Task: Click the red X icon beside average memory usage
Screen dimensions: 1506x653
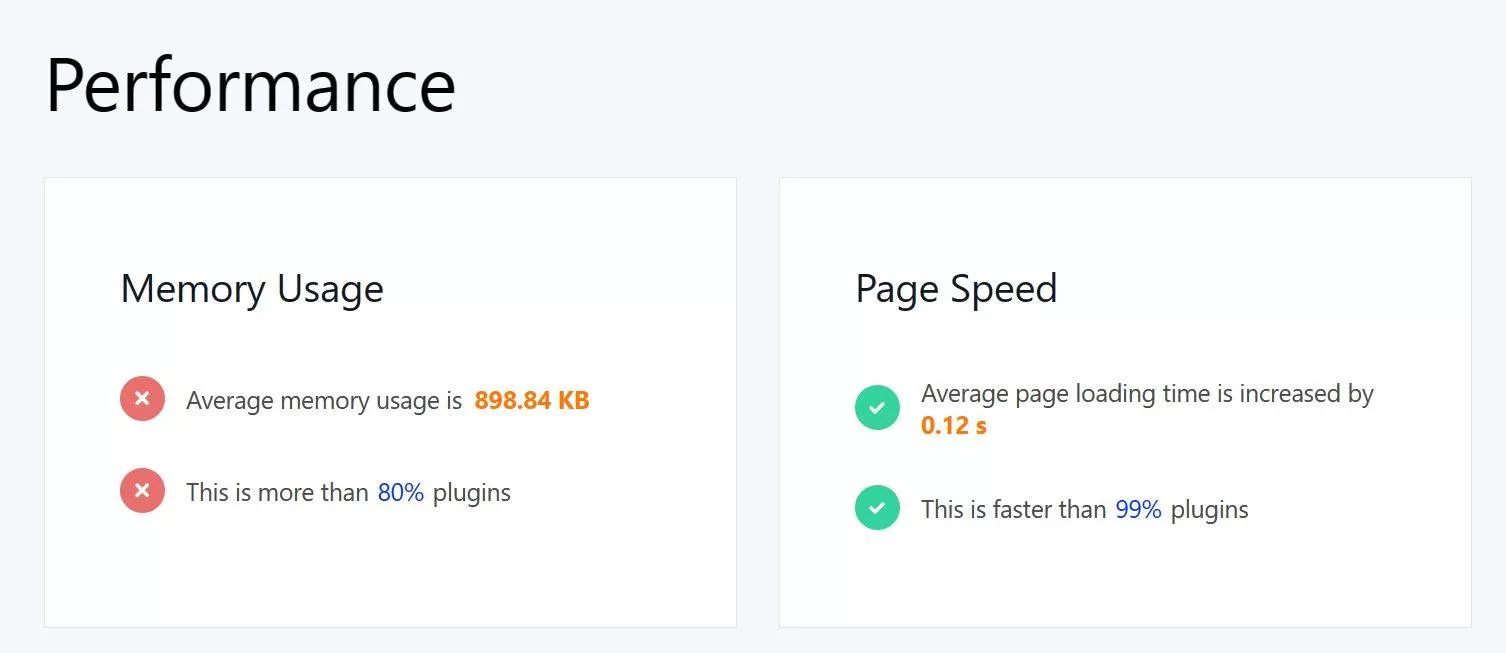Action: click(142, 400)
